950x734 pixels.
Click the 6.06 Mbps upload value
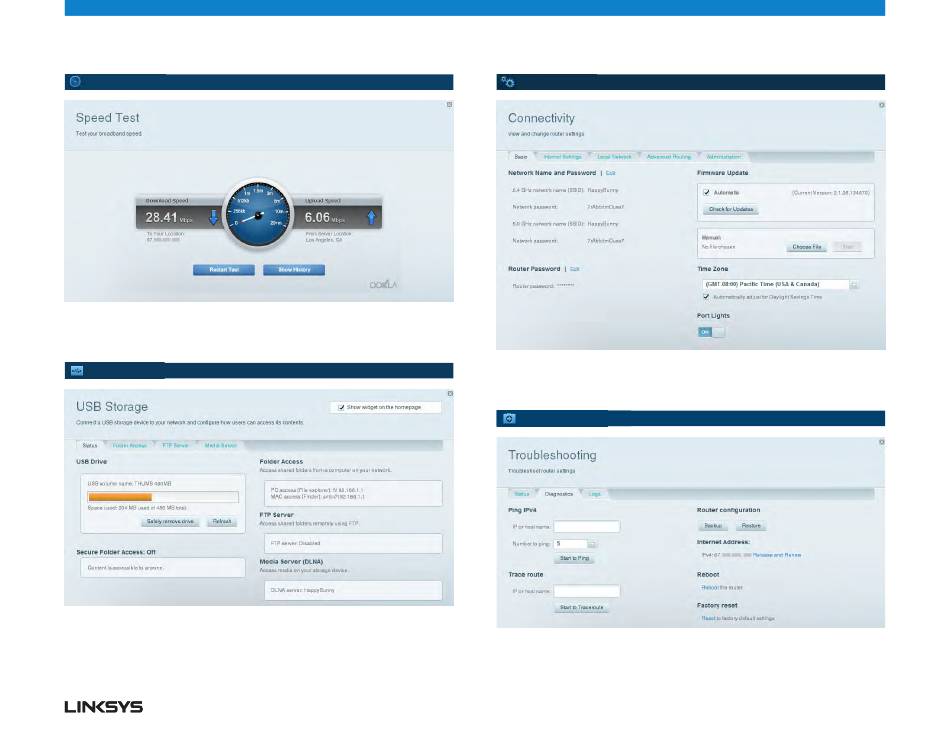[325, 218]
